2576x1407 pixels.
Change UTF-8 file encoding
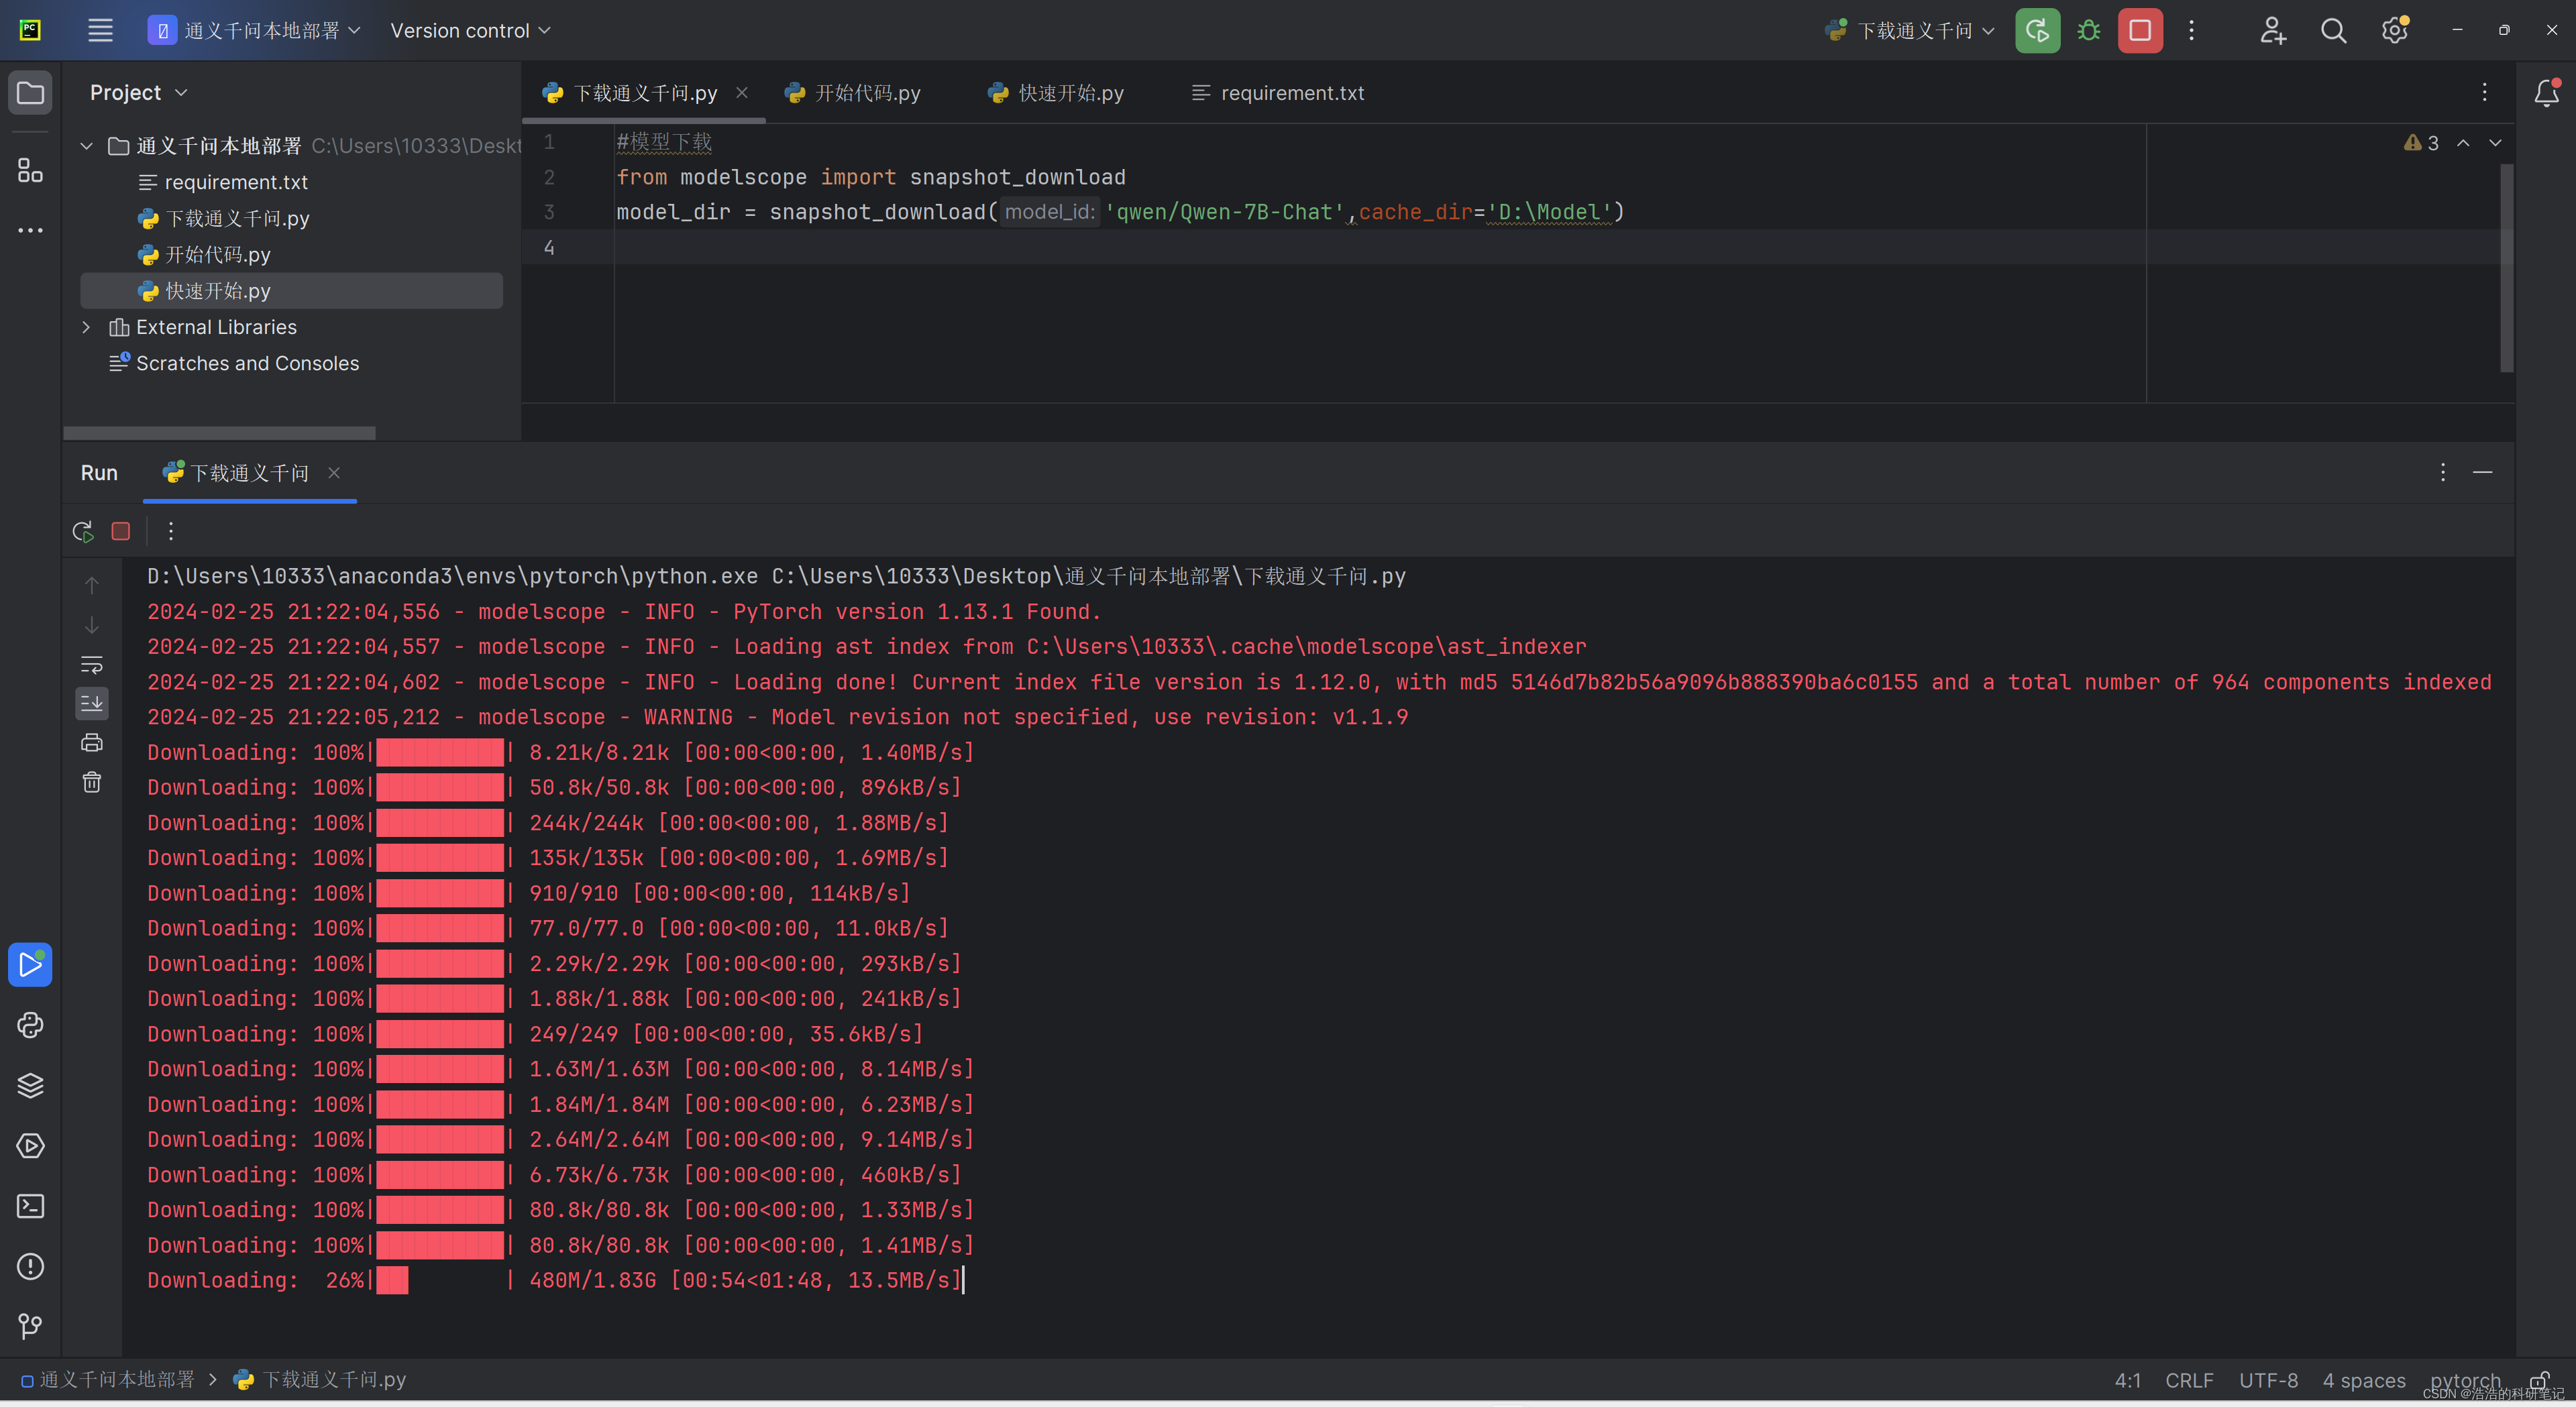2268,1380
